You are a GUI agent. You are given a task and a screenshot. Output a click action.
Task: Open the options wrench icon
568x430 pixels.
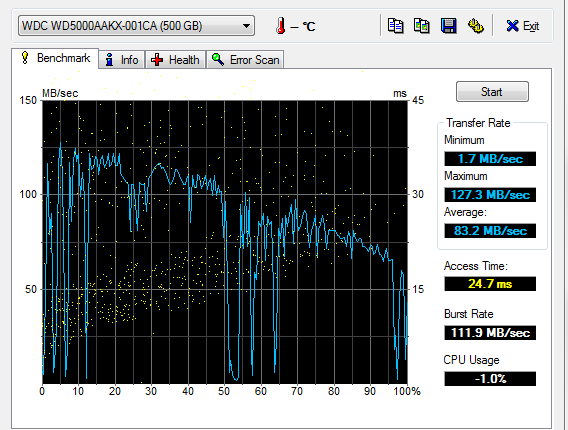pyautogui.click(x=476, y=26)
